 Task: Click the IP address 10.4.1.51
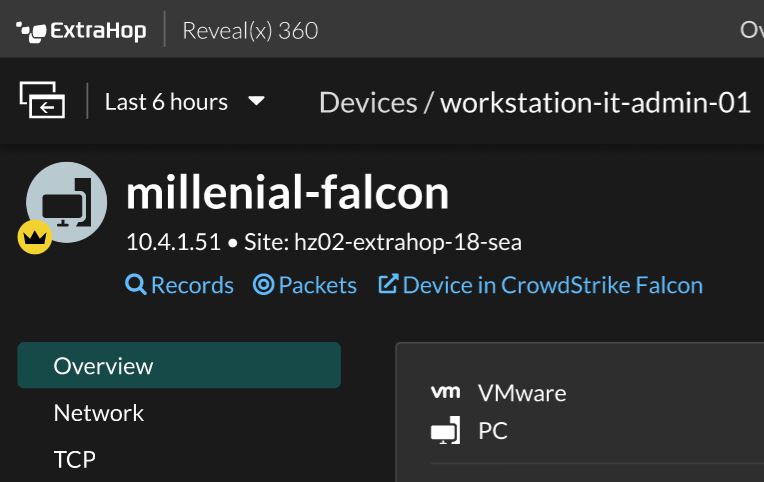pos(173,242)
